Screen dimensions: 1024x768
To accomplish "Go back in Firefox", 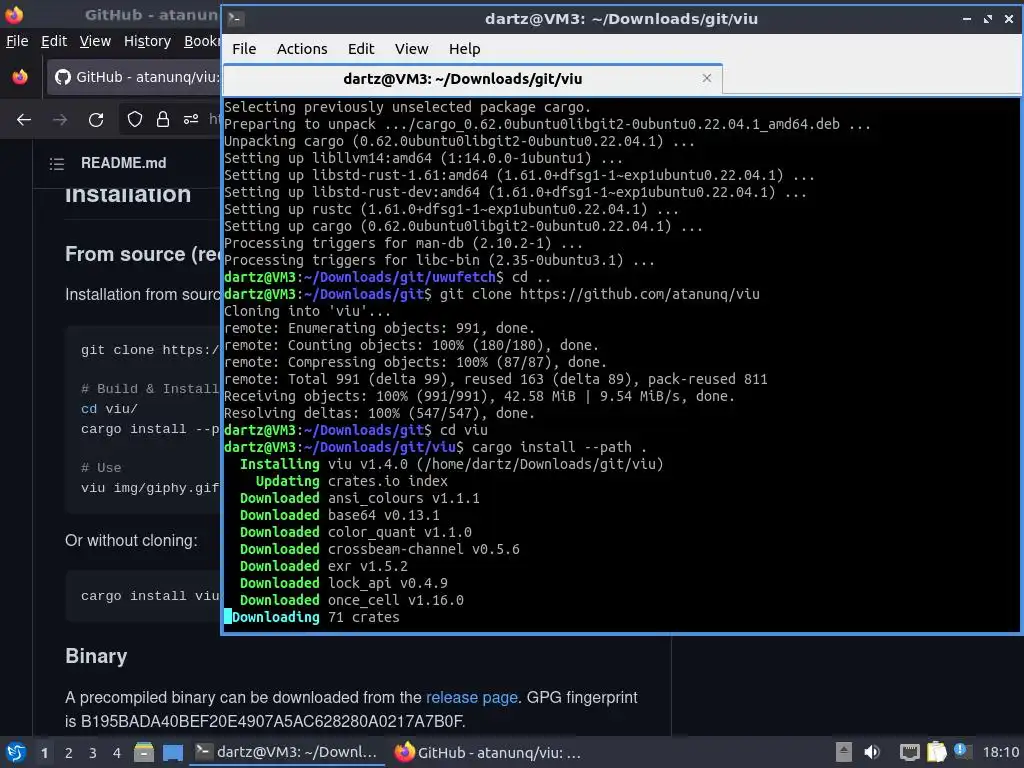I will (x=24, y=120).
